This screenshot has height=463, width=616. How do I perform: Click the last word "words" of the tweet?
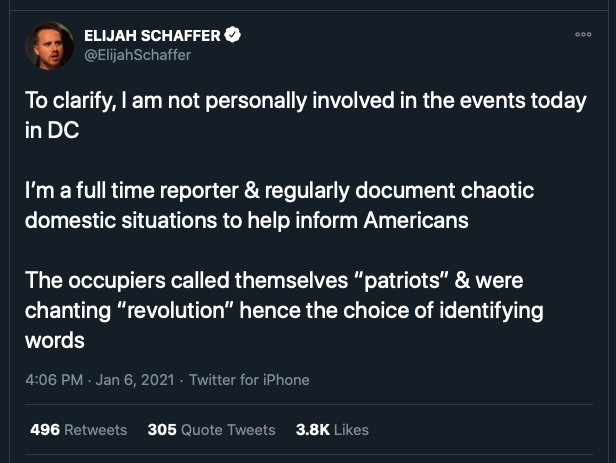point(55,340)
